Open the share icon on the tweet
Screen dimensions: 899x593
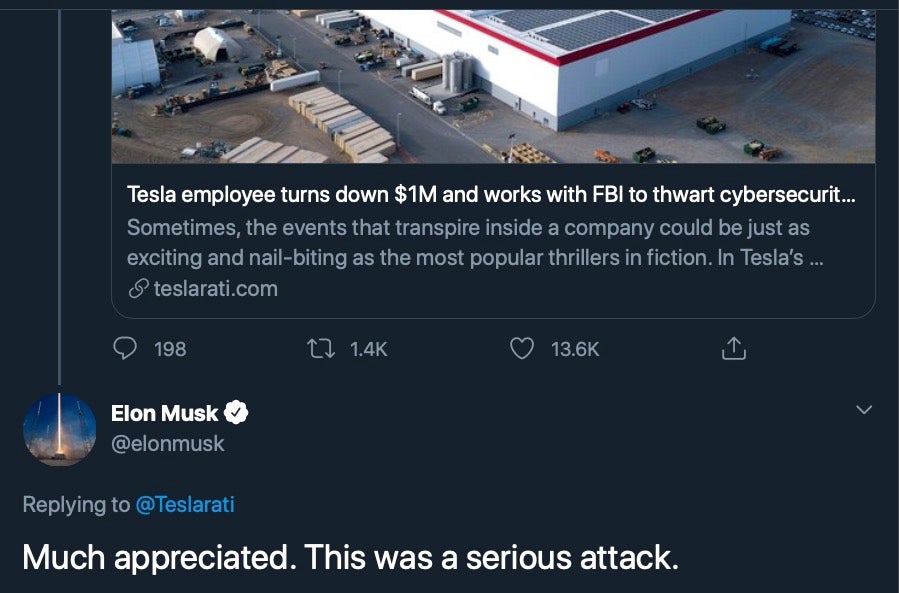733,348
